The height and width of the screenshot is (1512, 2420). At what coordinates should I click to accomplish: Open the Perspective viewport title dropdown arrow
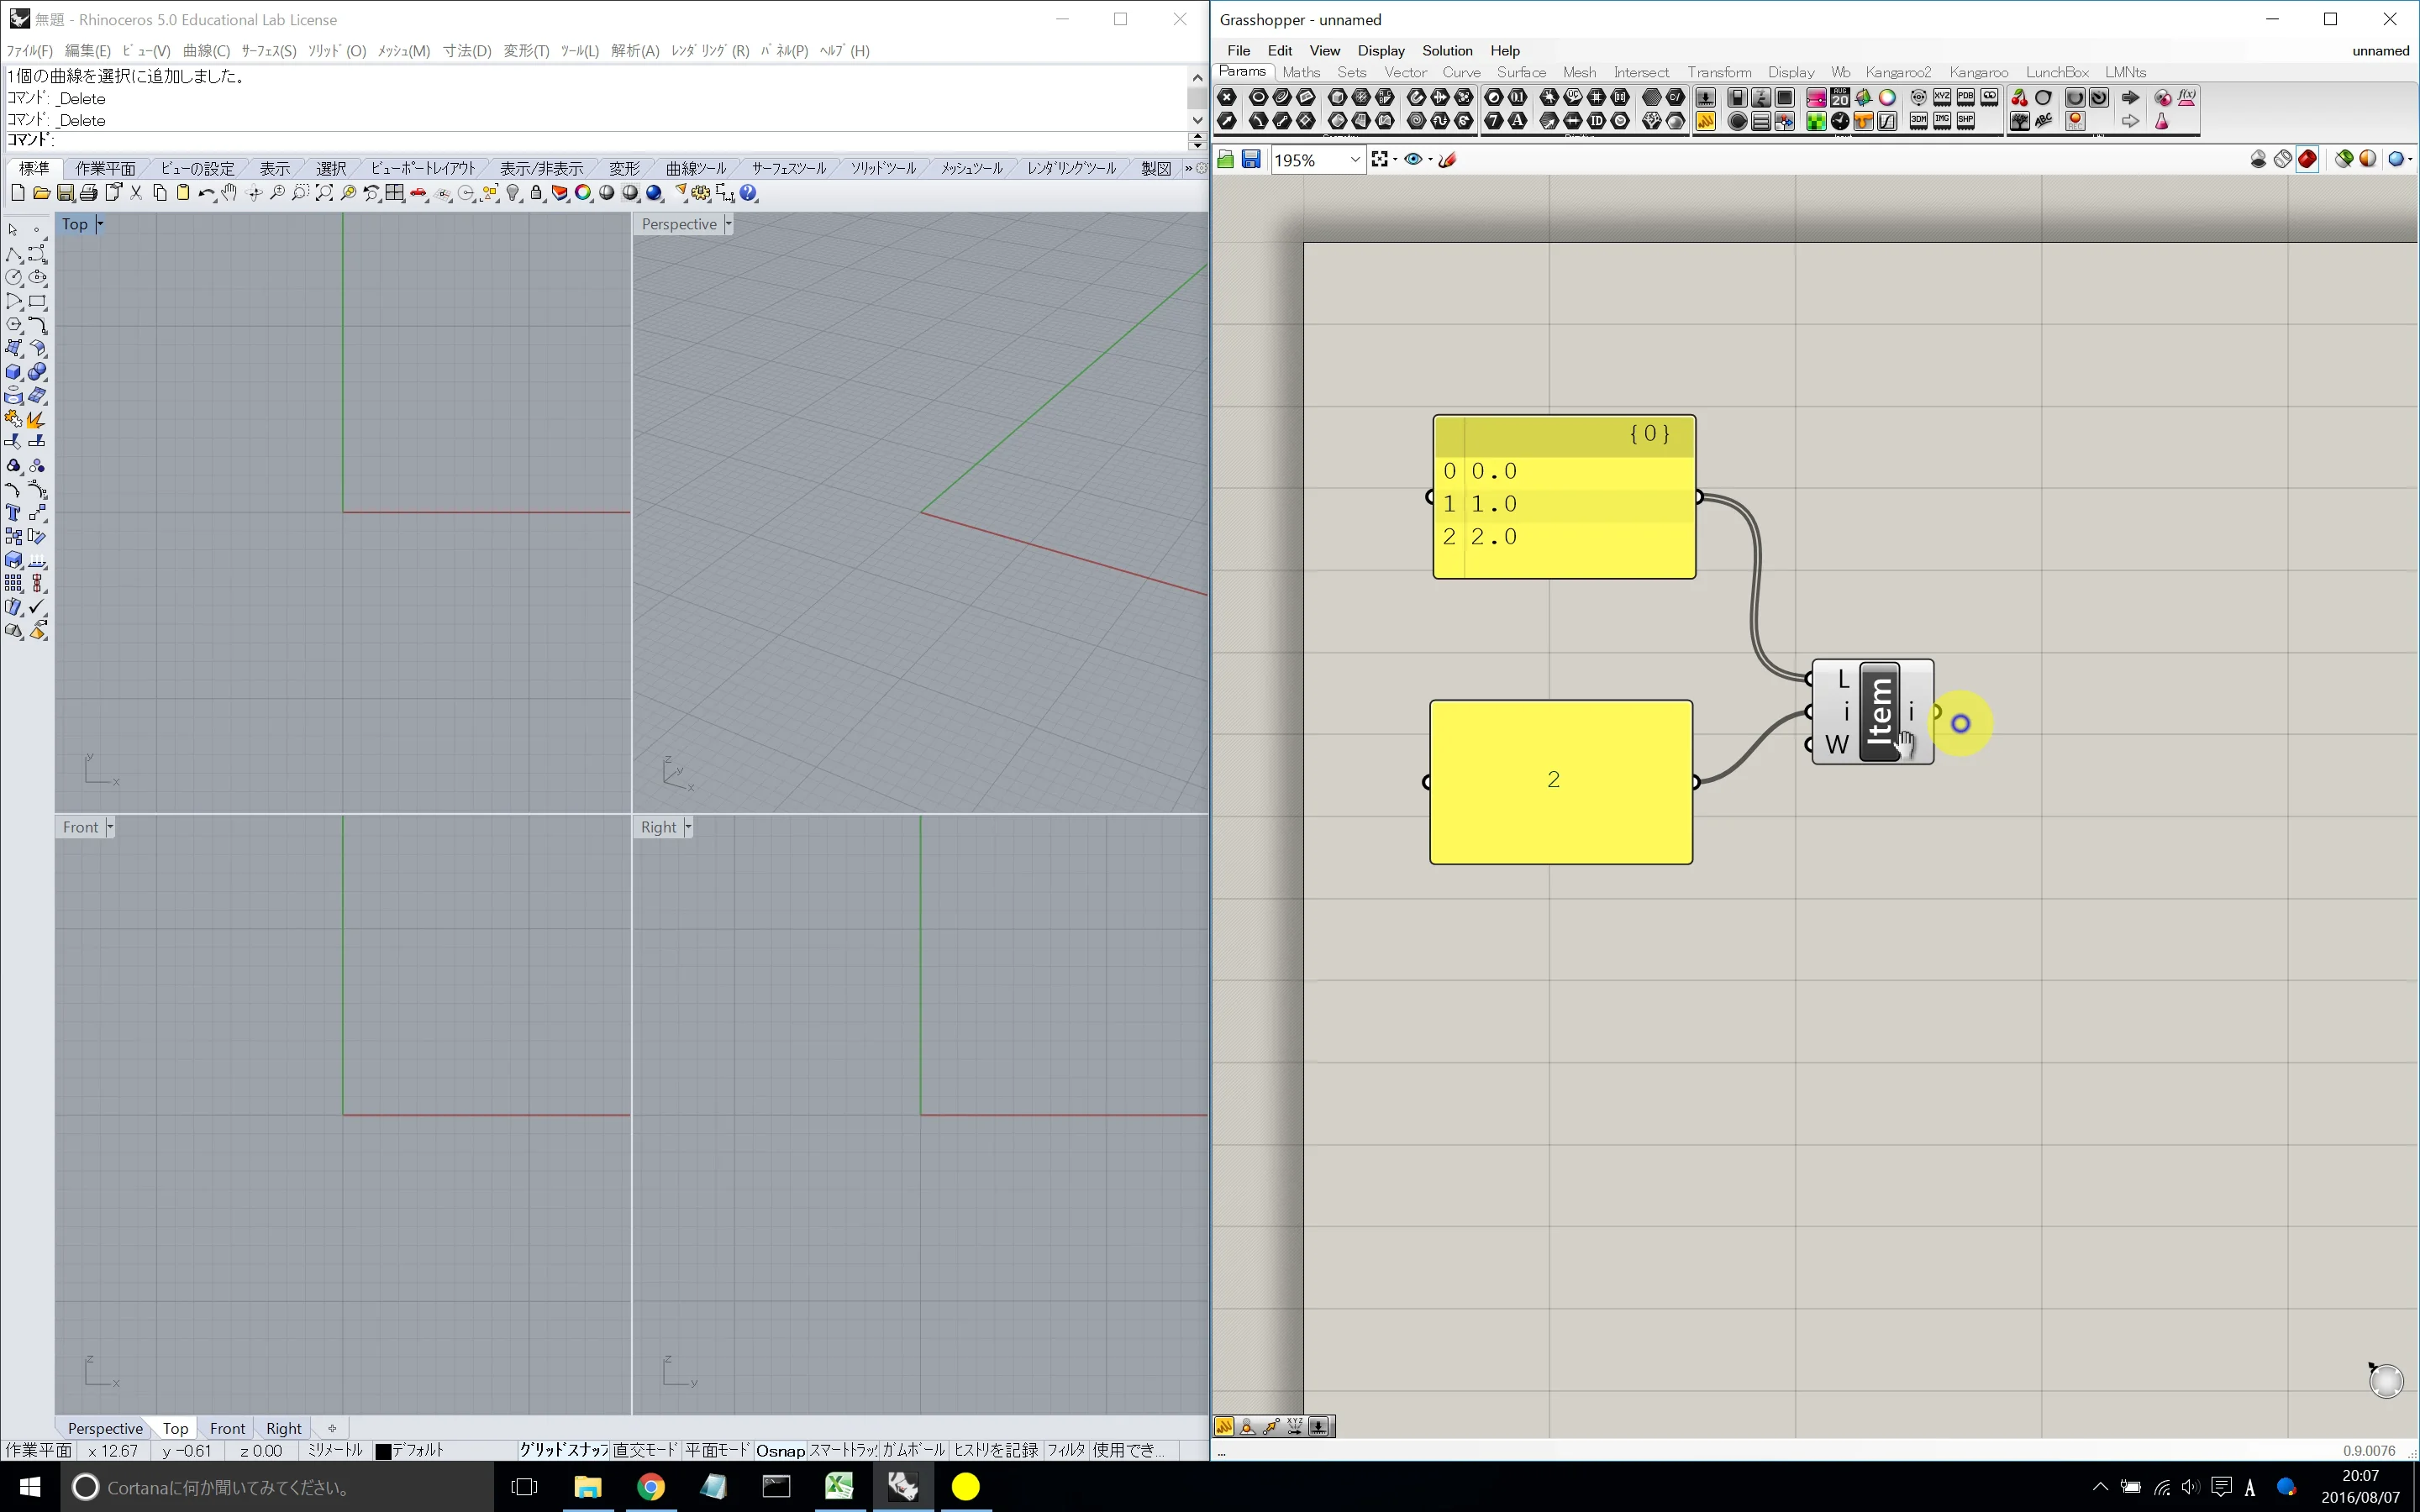(x=728, y=224)
